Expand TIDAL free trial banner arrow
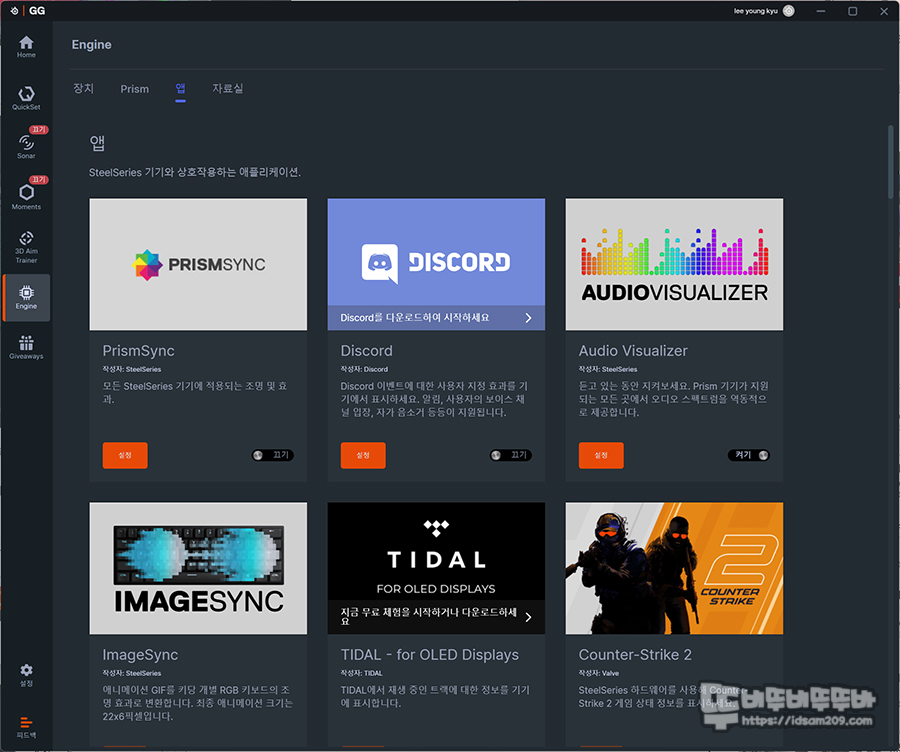Viewport: 900px width, 752px height. pos(528,617)
